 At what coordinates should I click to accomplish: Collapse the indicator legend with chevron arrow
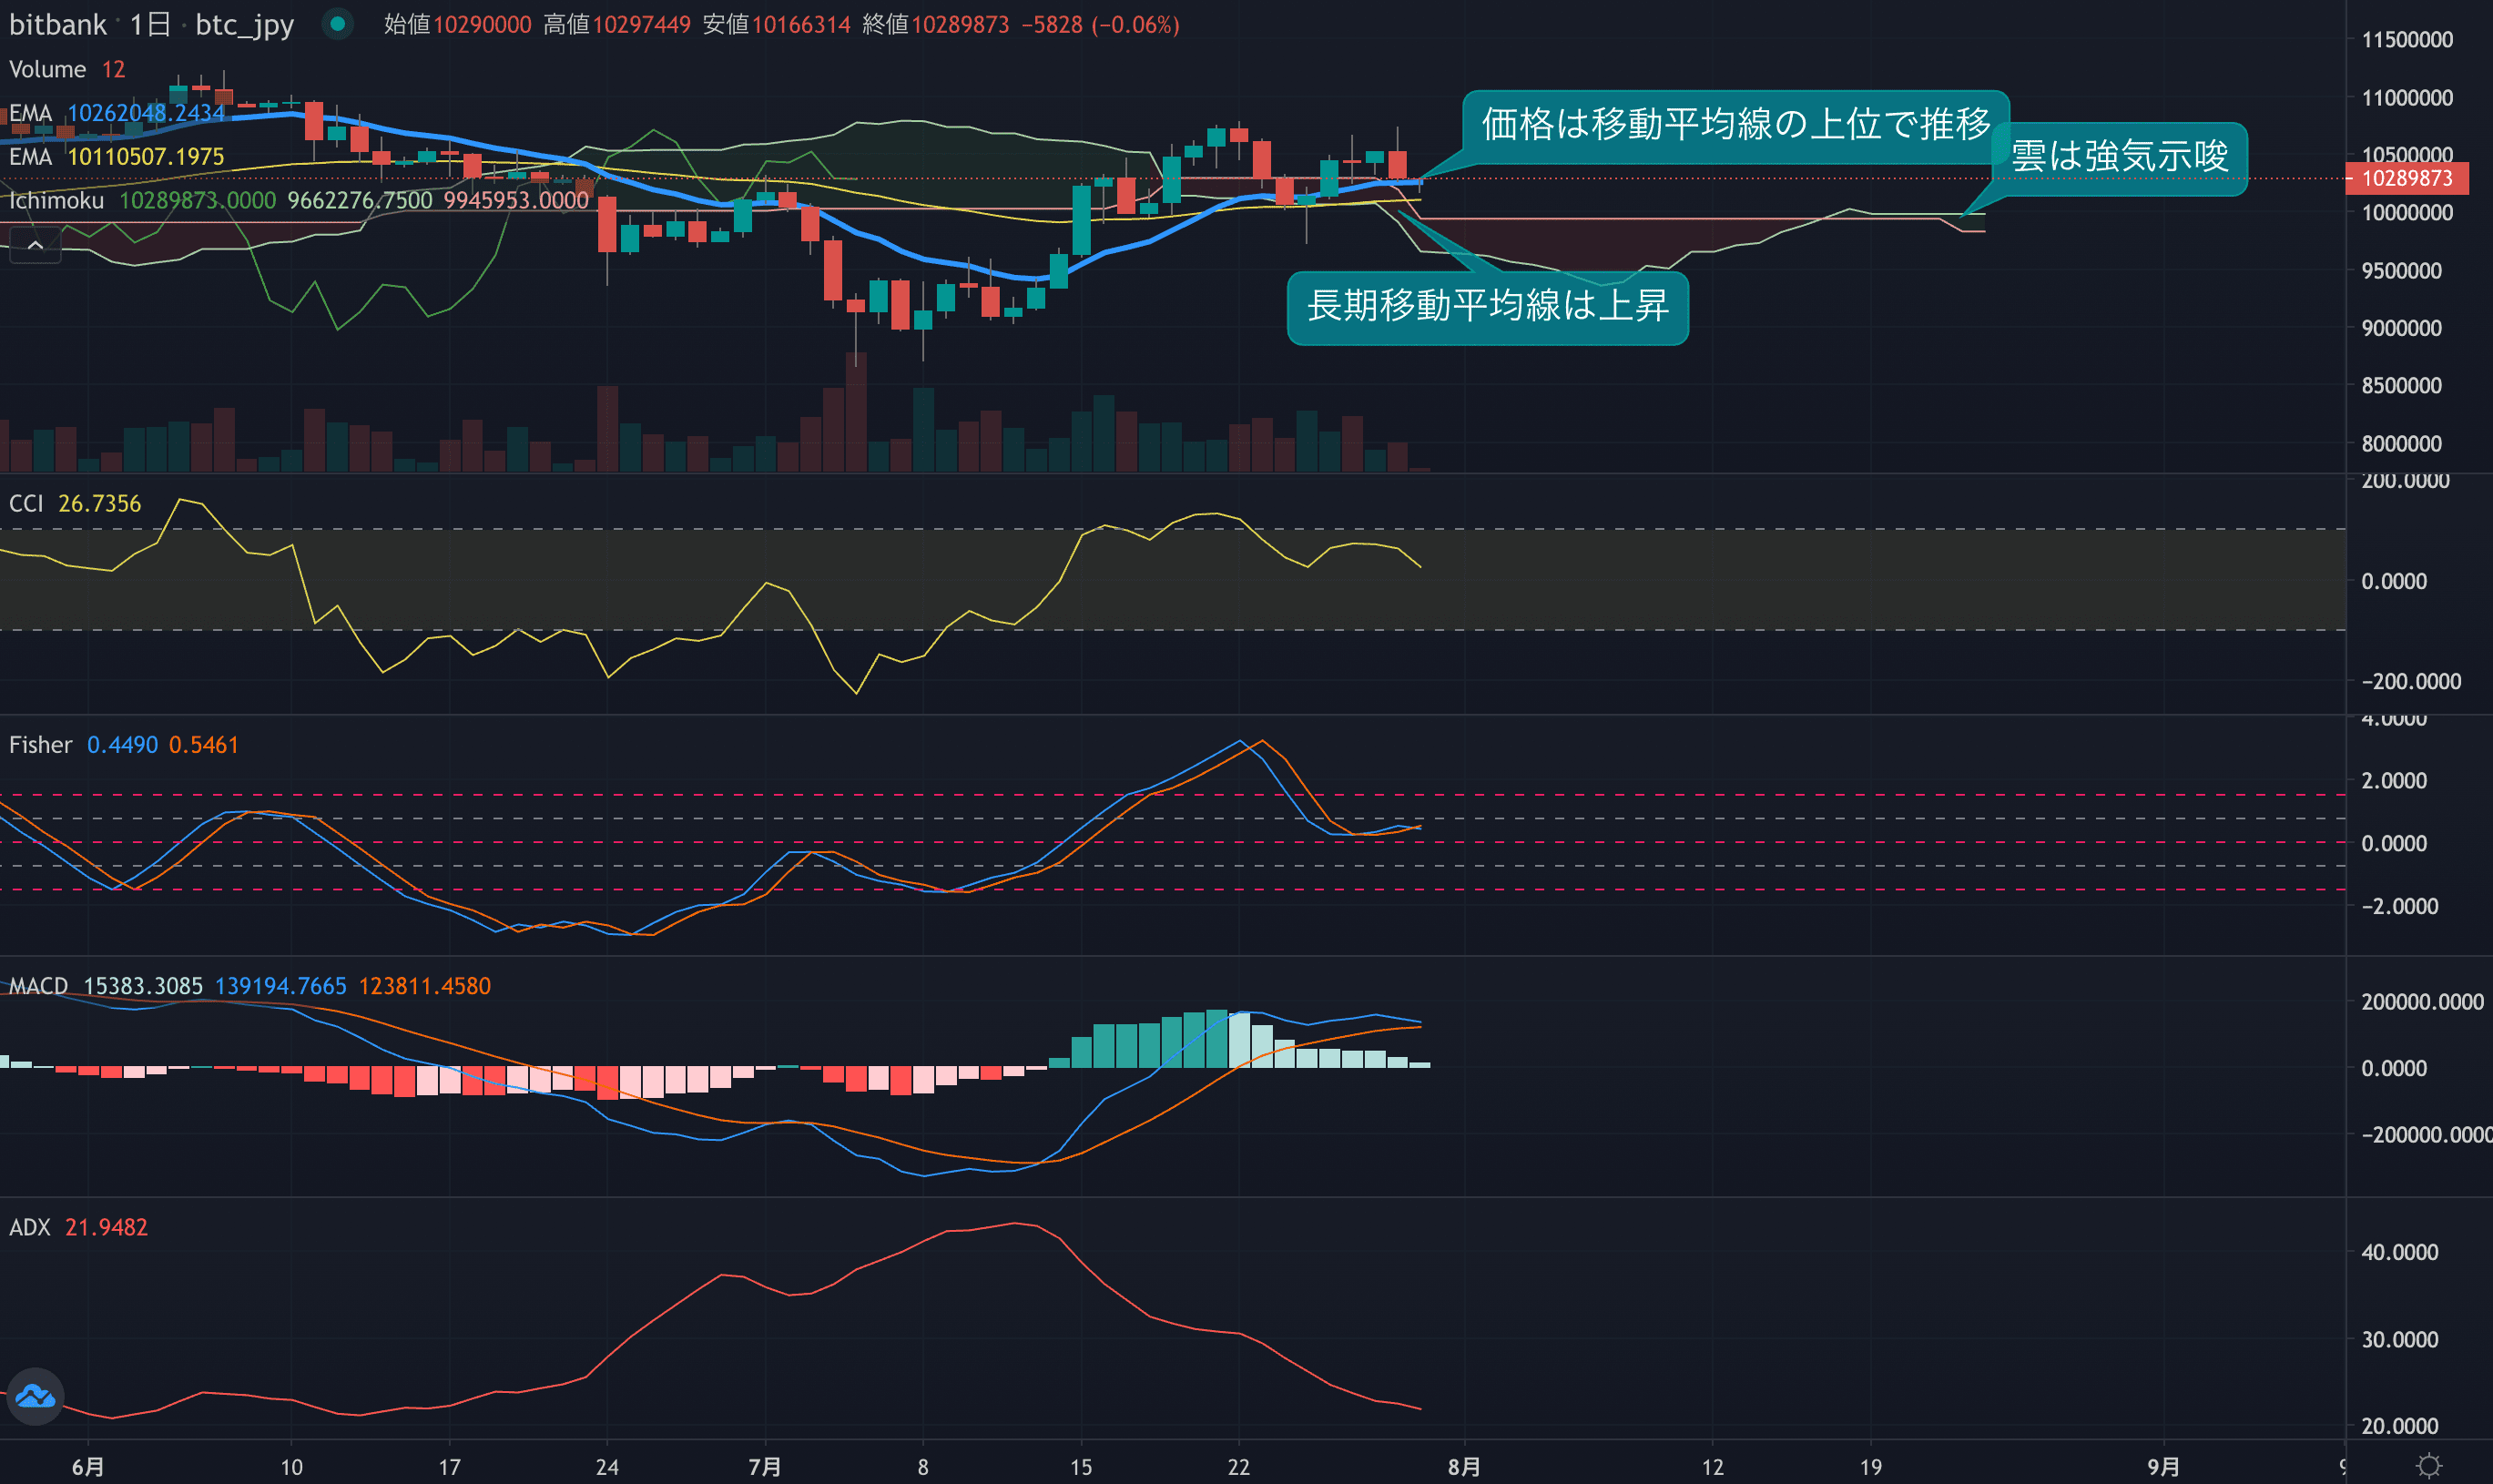(35, 245)
